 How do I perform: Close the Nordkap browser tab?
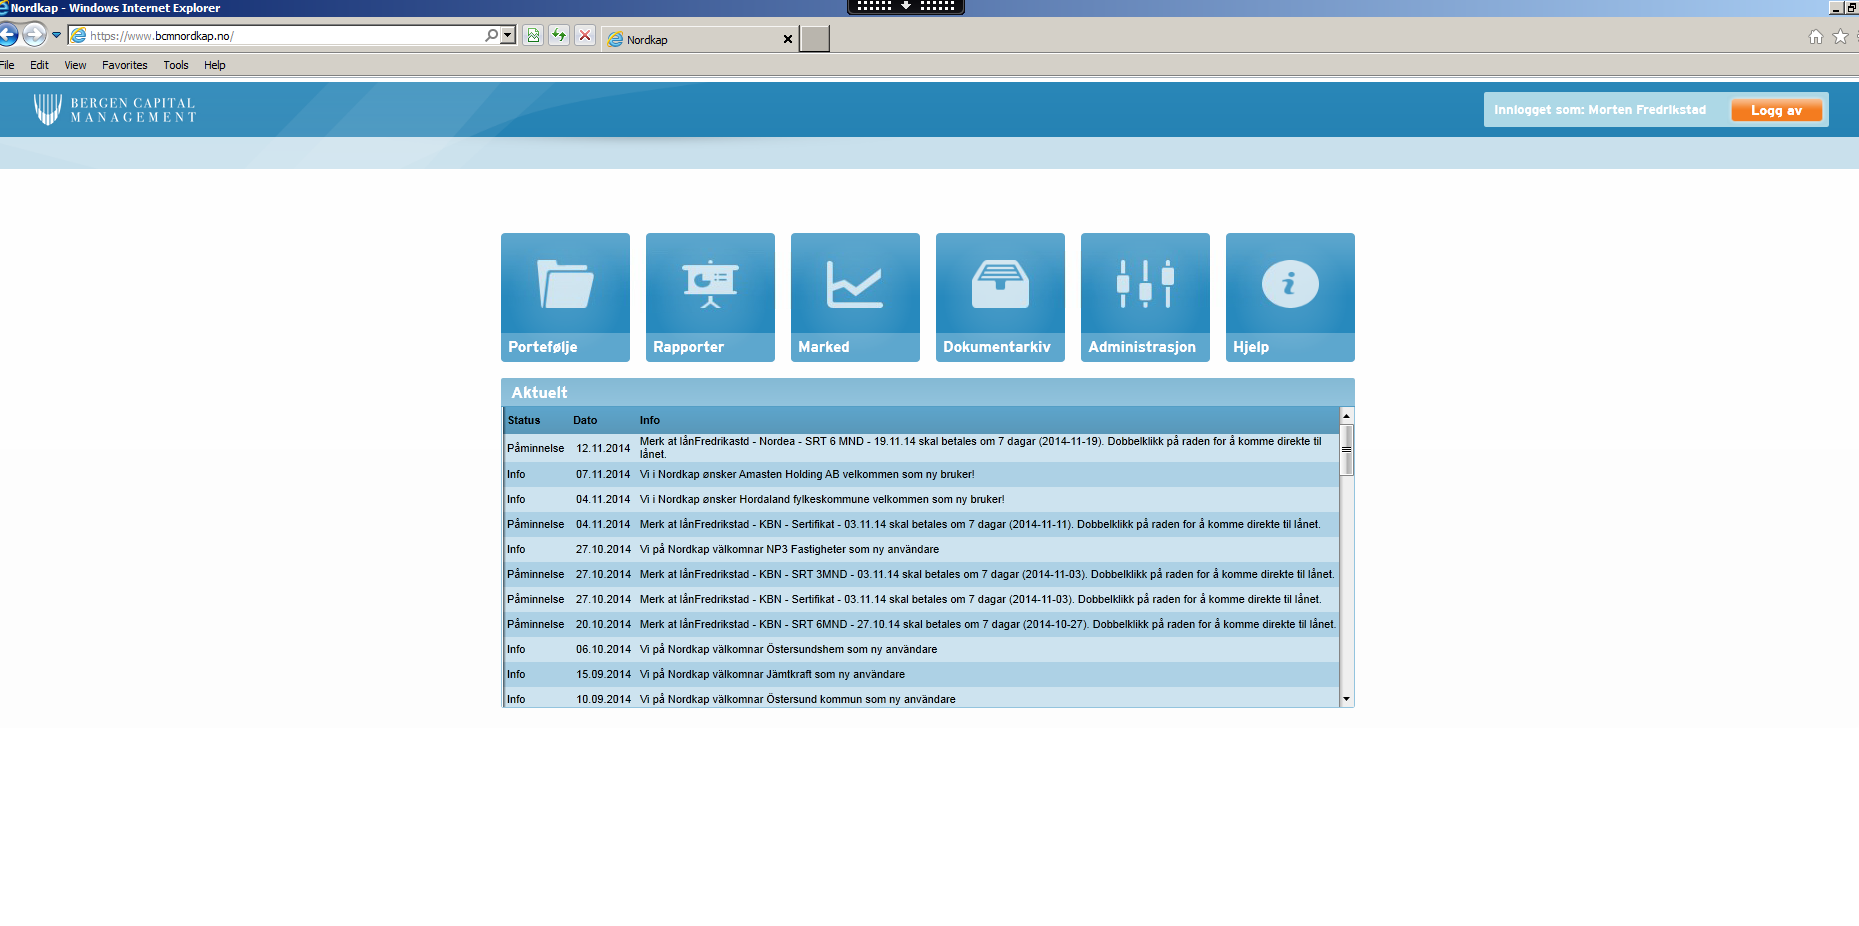(x=788, y=39)
